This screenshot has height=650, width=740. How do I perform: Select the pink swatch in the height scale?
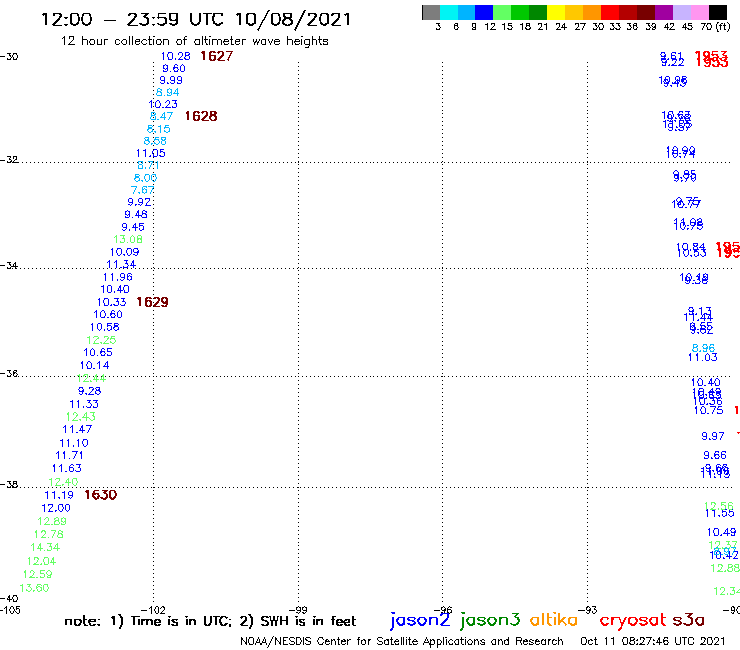pyautogui.click(x=699, y=12)
